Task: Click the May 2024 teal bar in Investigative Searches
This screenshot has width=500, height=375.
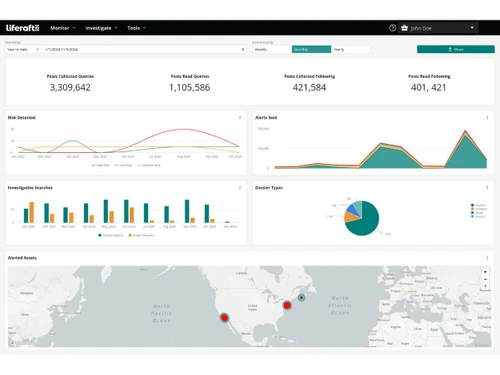Action: 106,211
